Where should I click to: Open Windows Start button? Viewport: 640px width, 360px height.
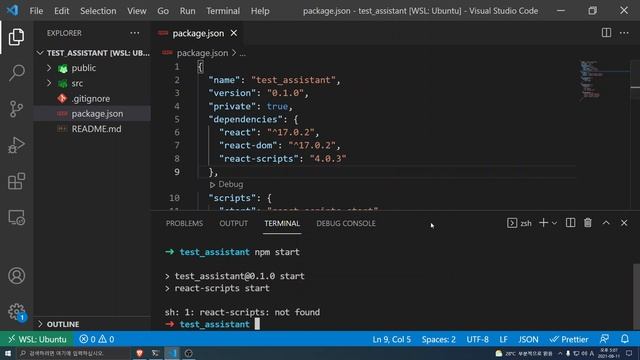[x=8, y=353]
